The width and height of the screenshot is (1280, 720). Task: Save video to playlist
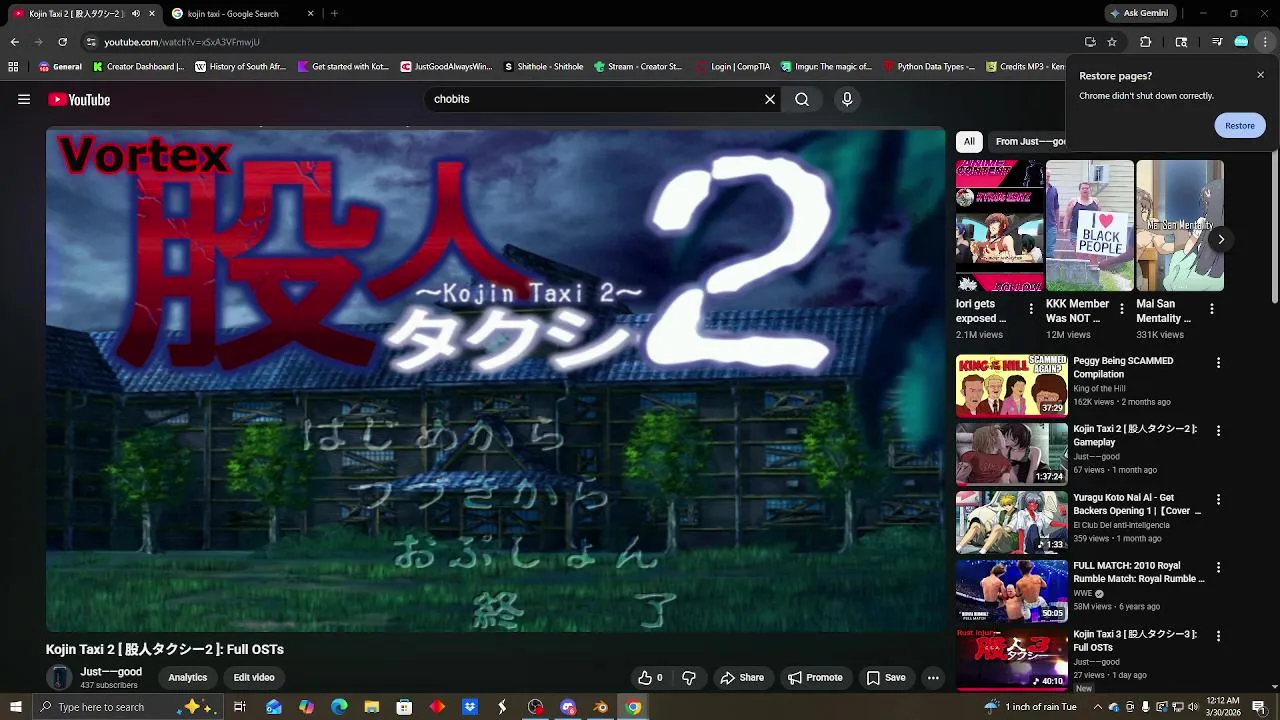pos(886,677)
